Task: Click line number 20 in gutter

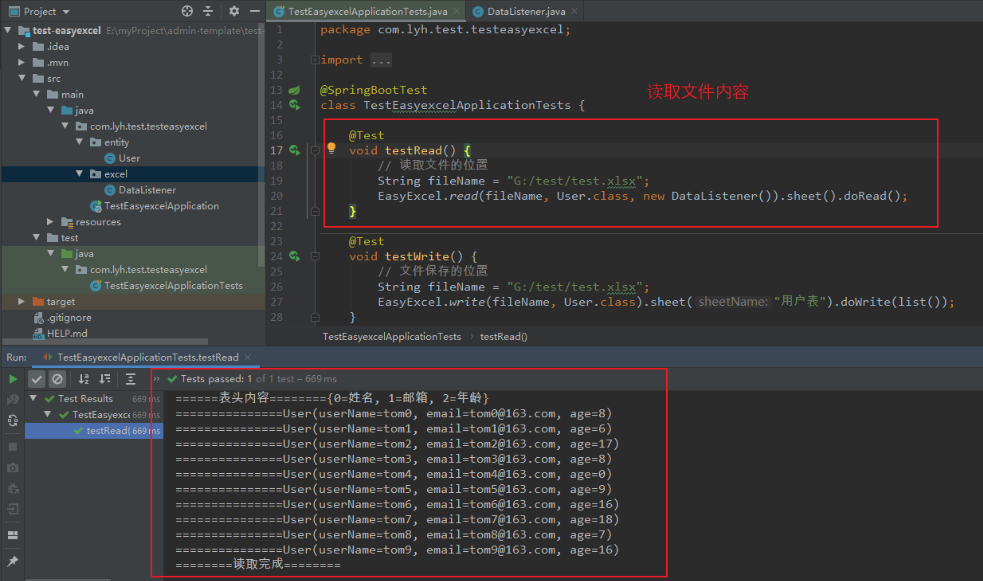Action: pyautogui.click(x=276, y=196)
